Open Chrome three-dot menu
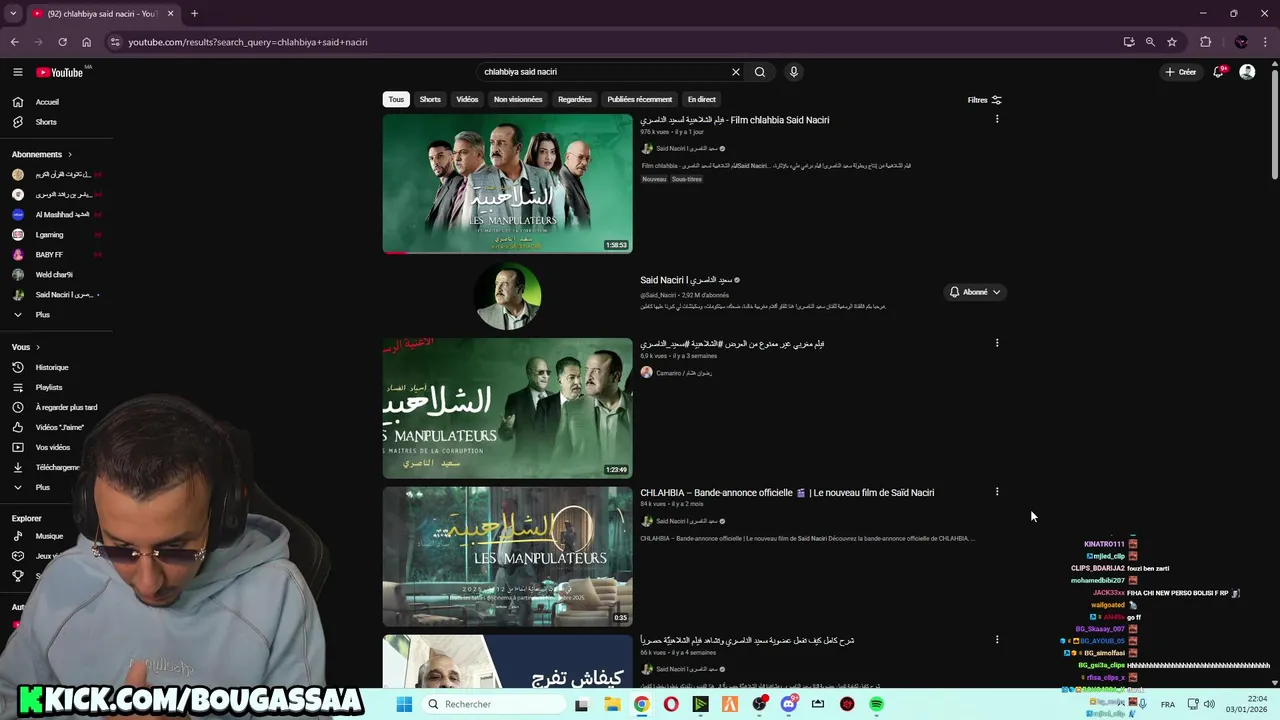 [x=1265, y=42]
